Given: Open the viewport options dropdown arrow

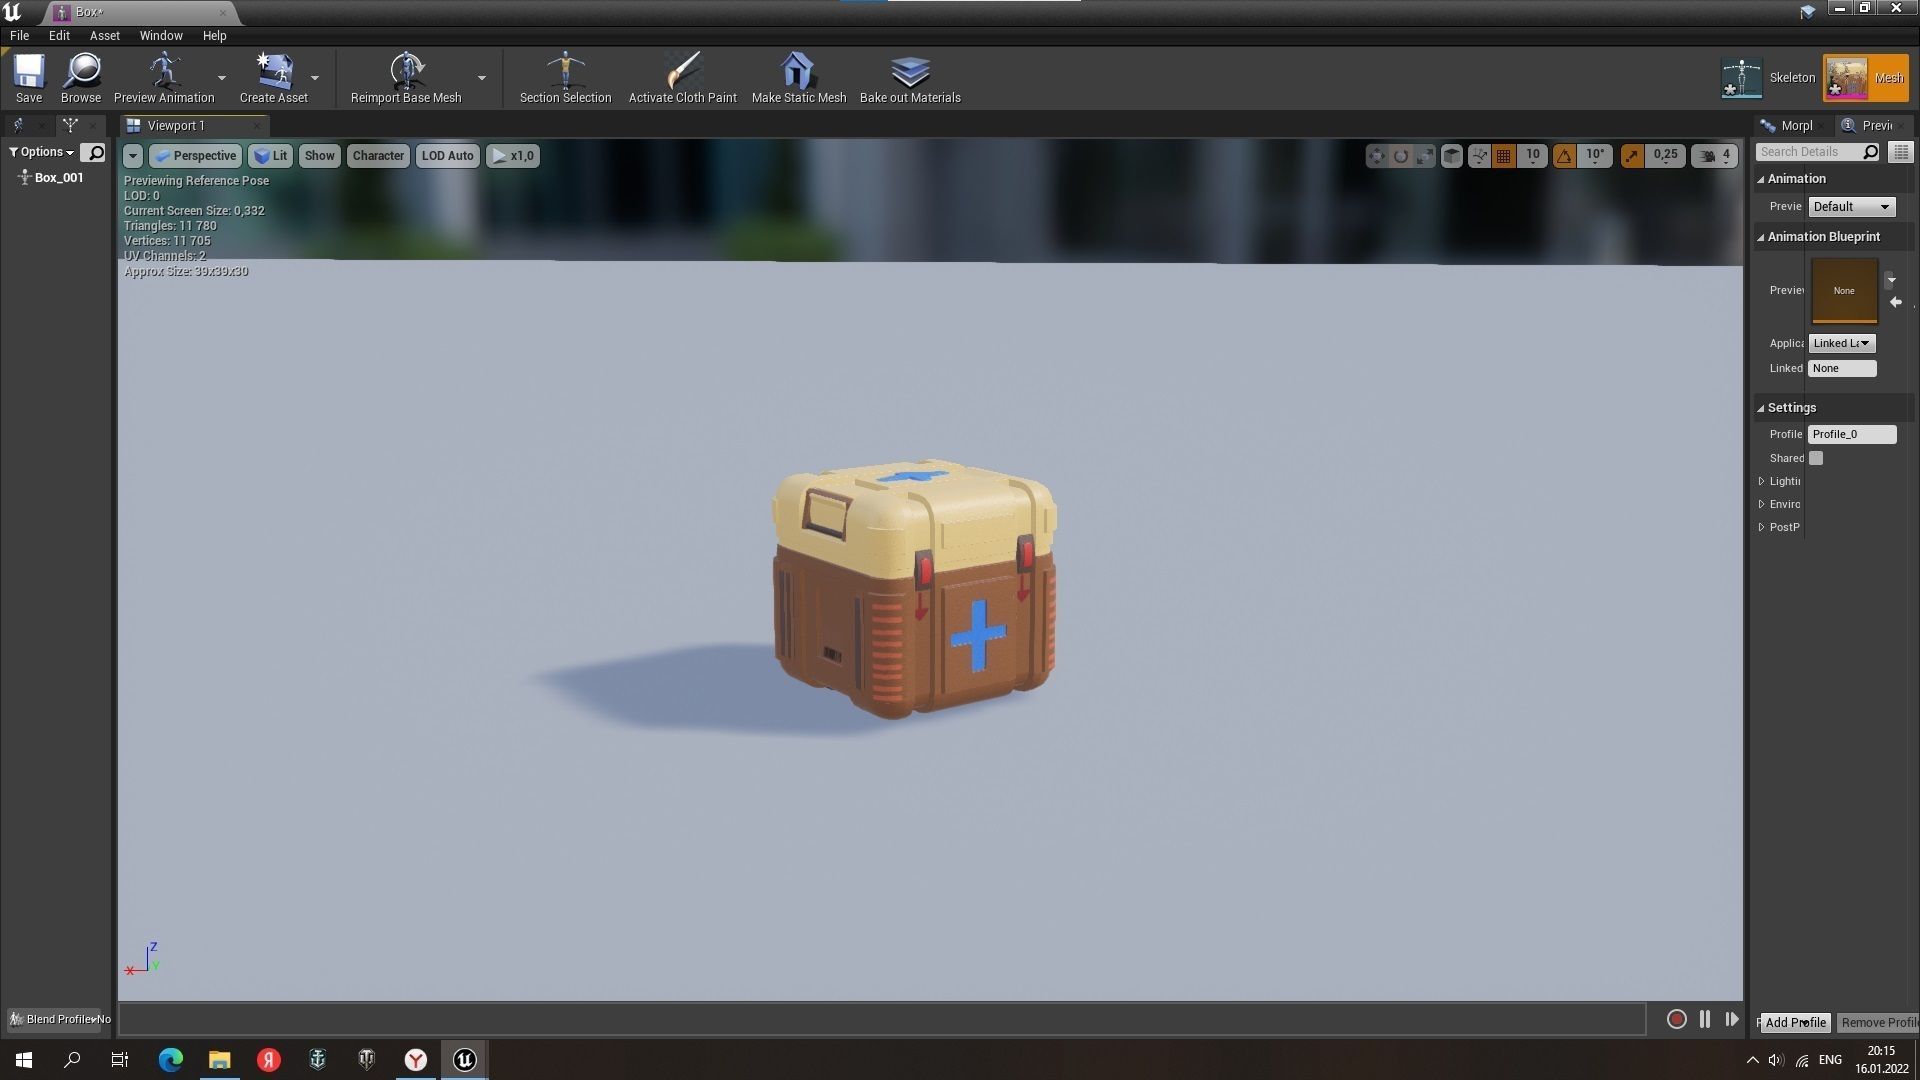Looking at the screenshot, I should click(133, 156).
